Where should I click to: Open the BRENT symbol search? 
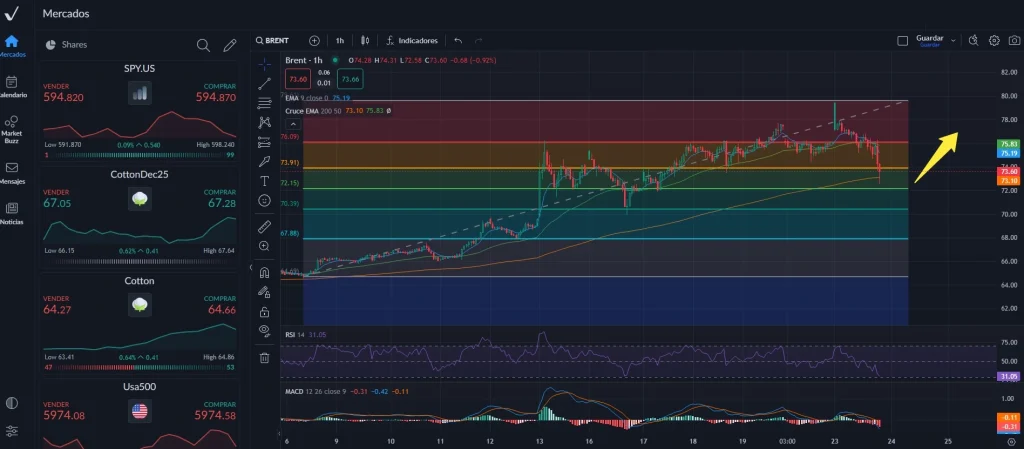(273, 40)
